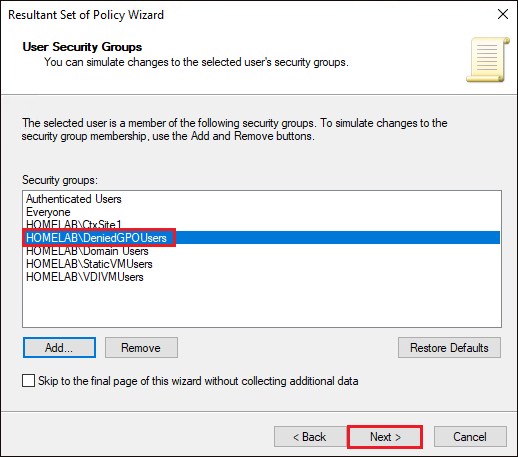Select HOMELAB\VDIVMUsers group entry
Screen dimensions: 518x457
pyautogui.click(x=85, y=277)
